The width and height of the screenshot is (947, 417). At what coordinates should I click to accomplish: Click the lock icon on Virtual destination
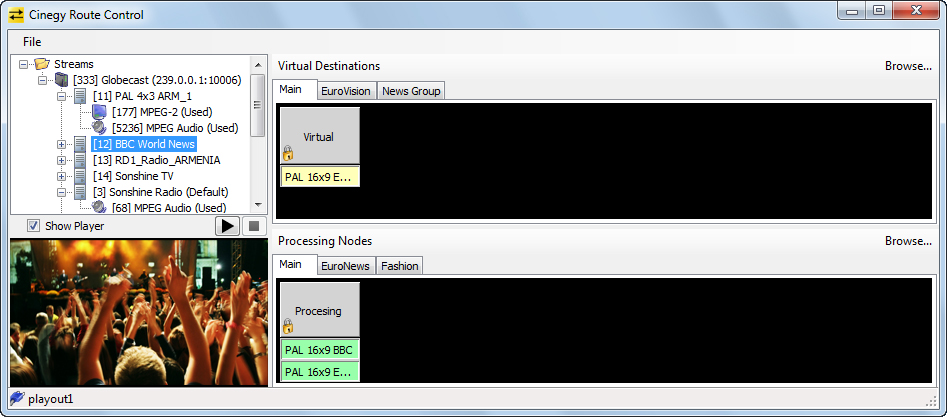point(288,154)
